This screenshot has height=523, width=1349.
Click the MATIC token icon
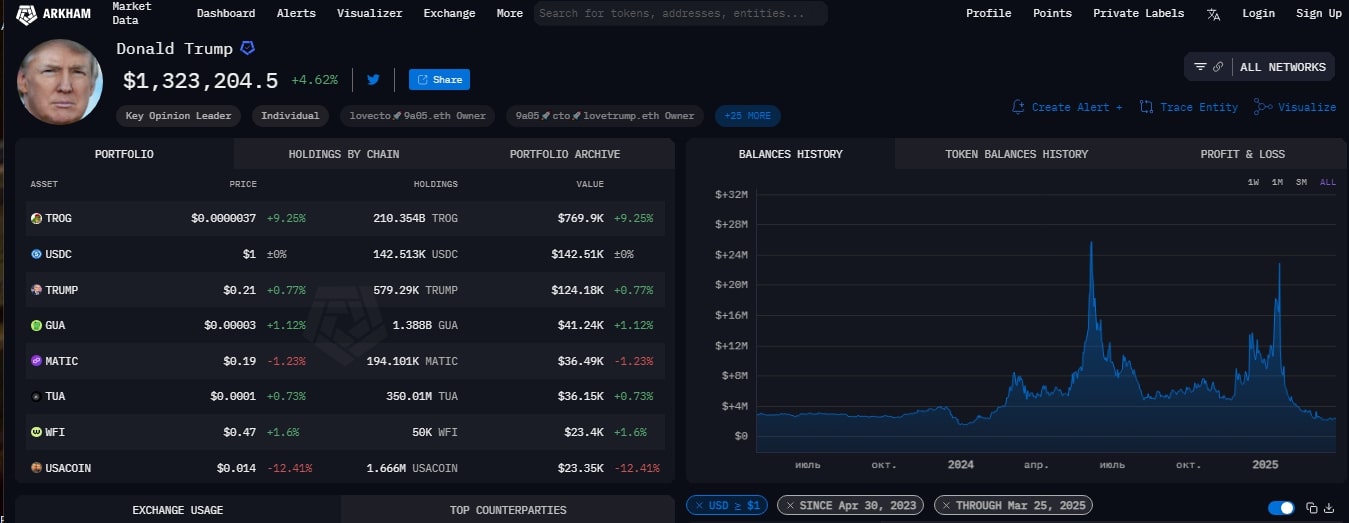pos(36,361)
